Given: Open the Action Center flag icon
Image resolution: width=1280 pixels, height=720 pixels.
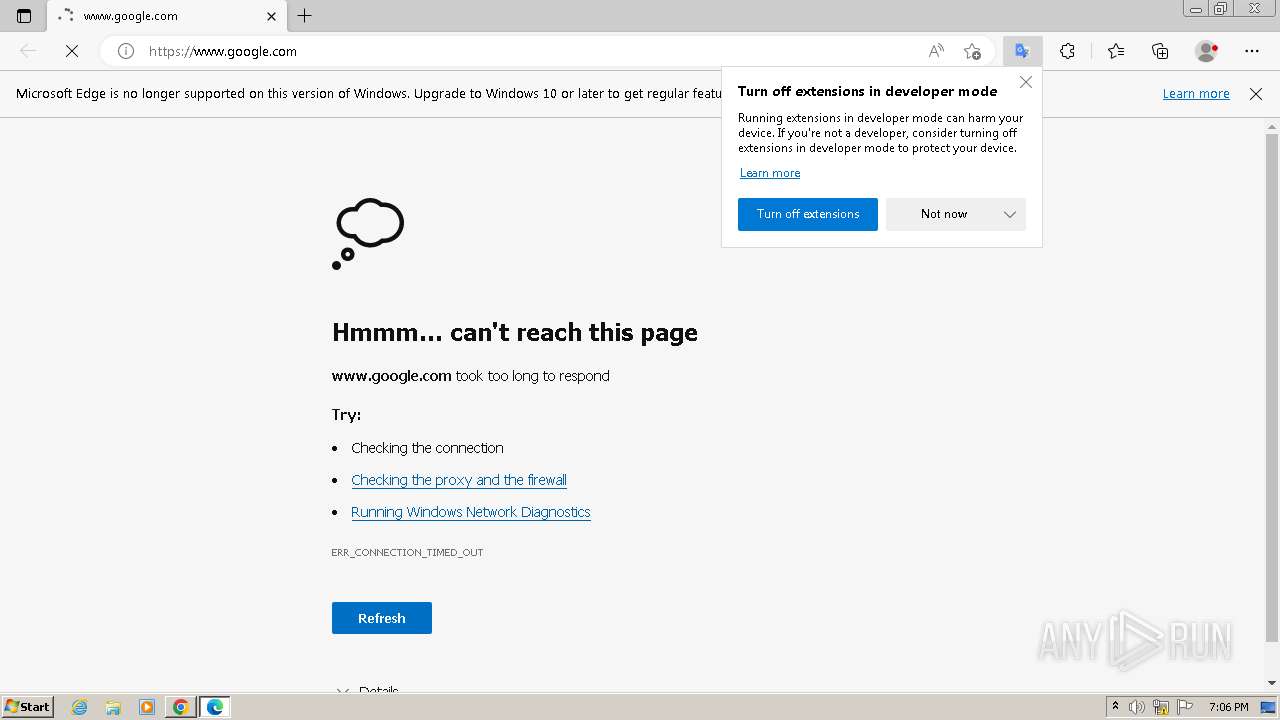Looking at the screenshot, I should (1184, 707).
